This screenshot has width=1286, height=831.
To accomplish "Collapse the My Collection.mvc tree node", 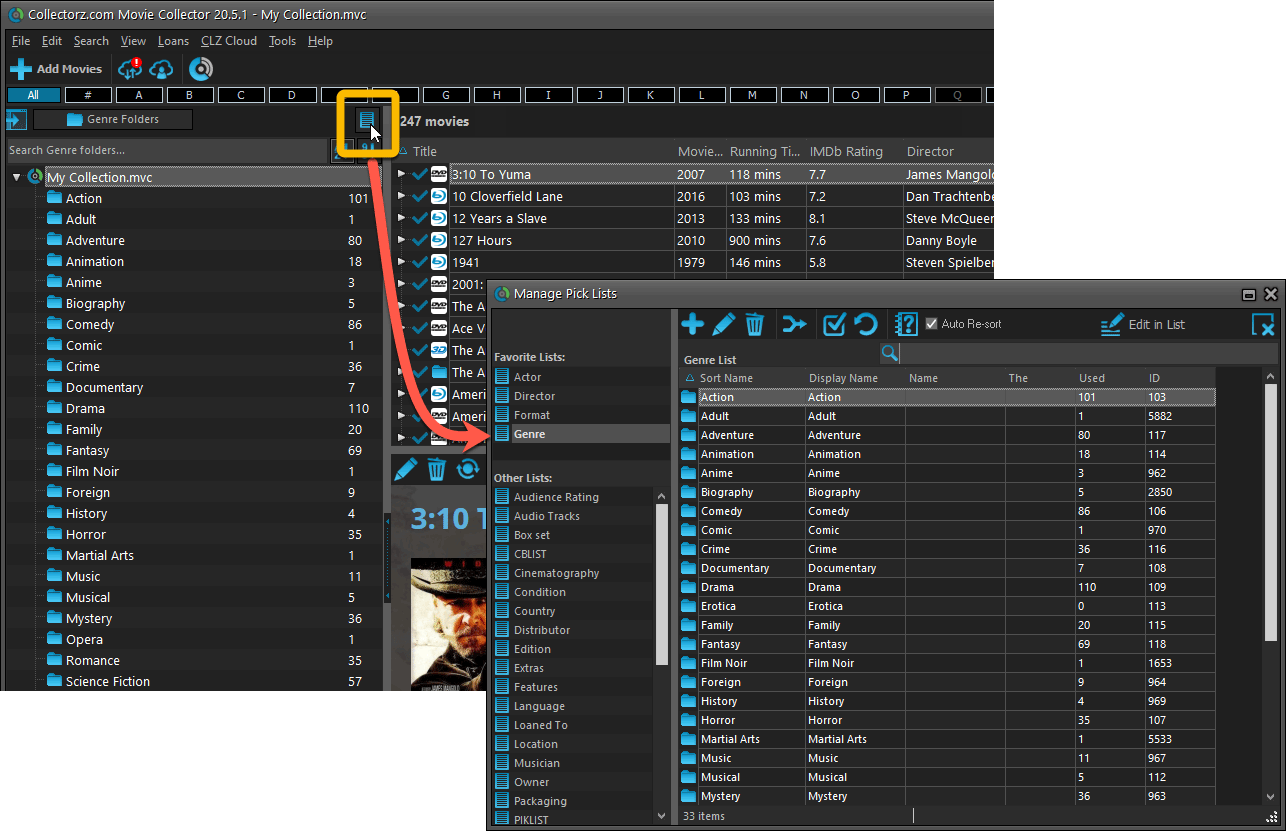I will click(17, 177).
